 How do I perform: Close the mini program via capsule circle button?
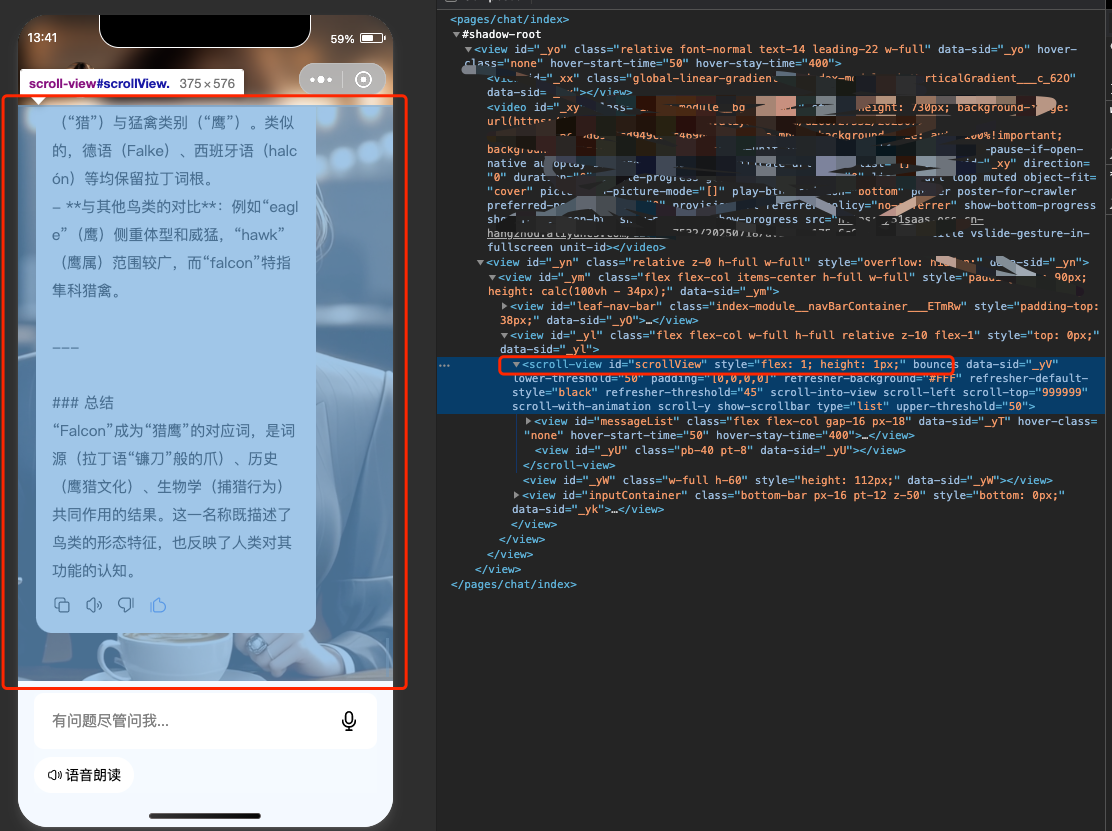coord(364,79)
